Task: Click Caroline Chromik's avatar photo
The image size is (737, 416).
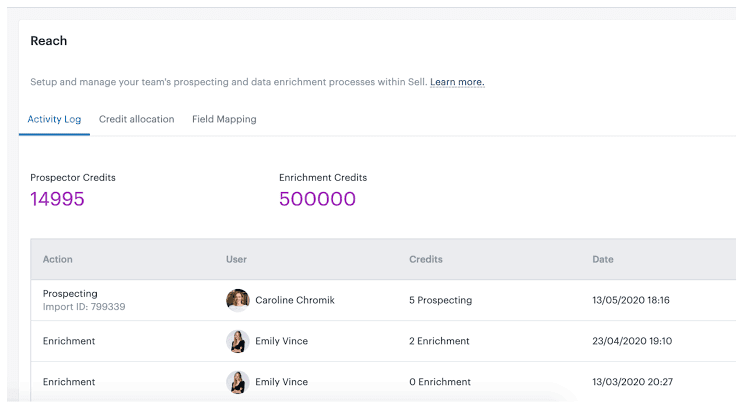Action: click(237, 300)
